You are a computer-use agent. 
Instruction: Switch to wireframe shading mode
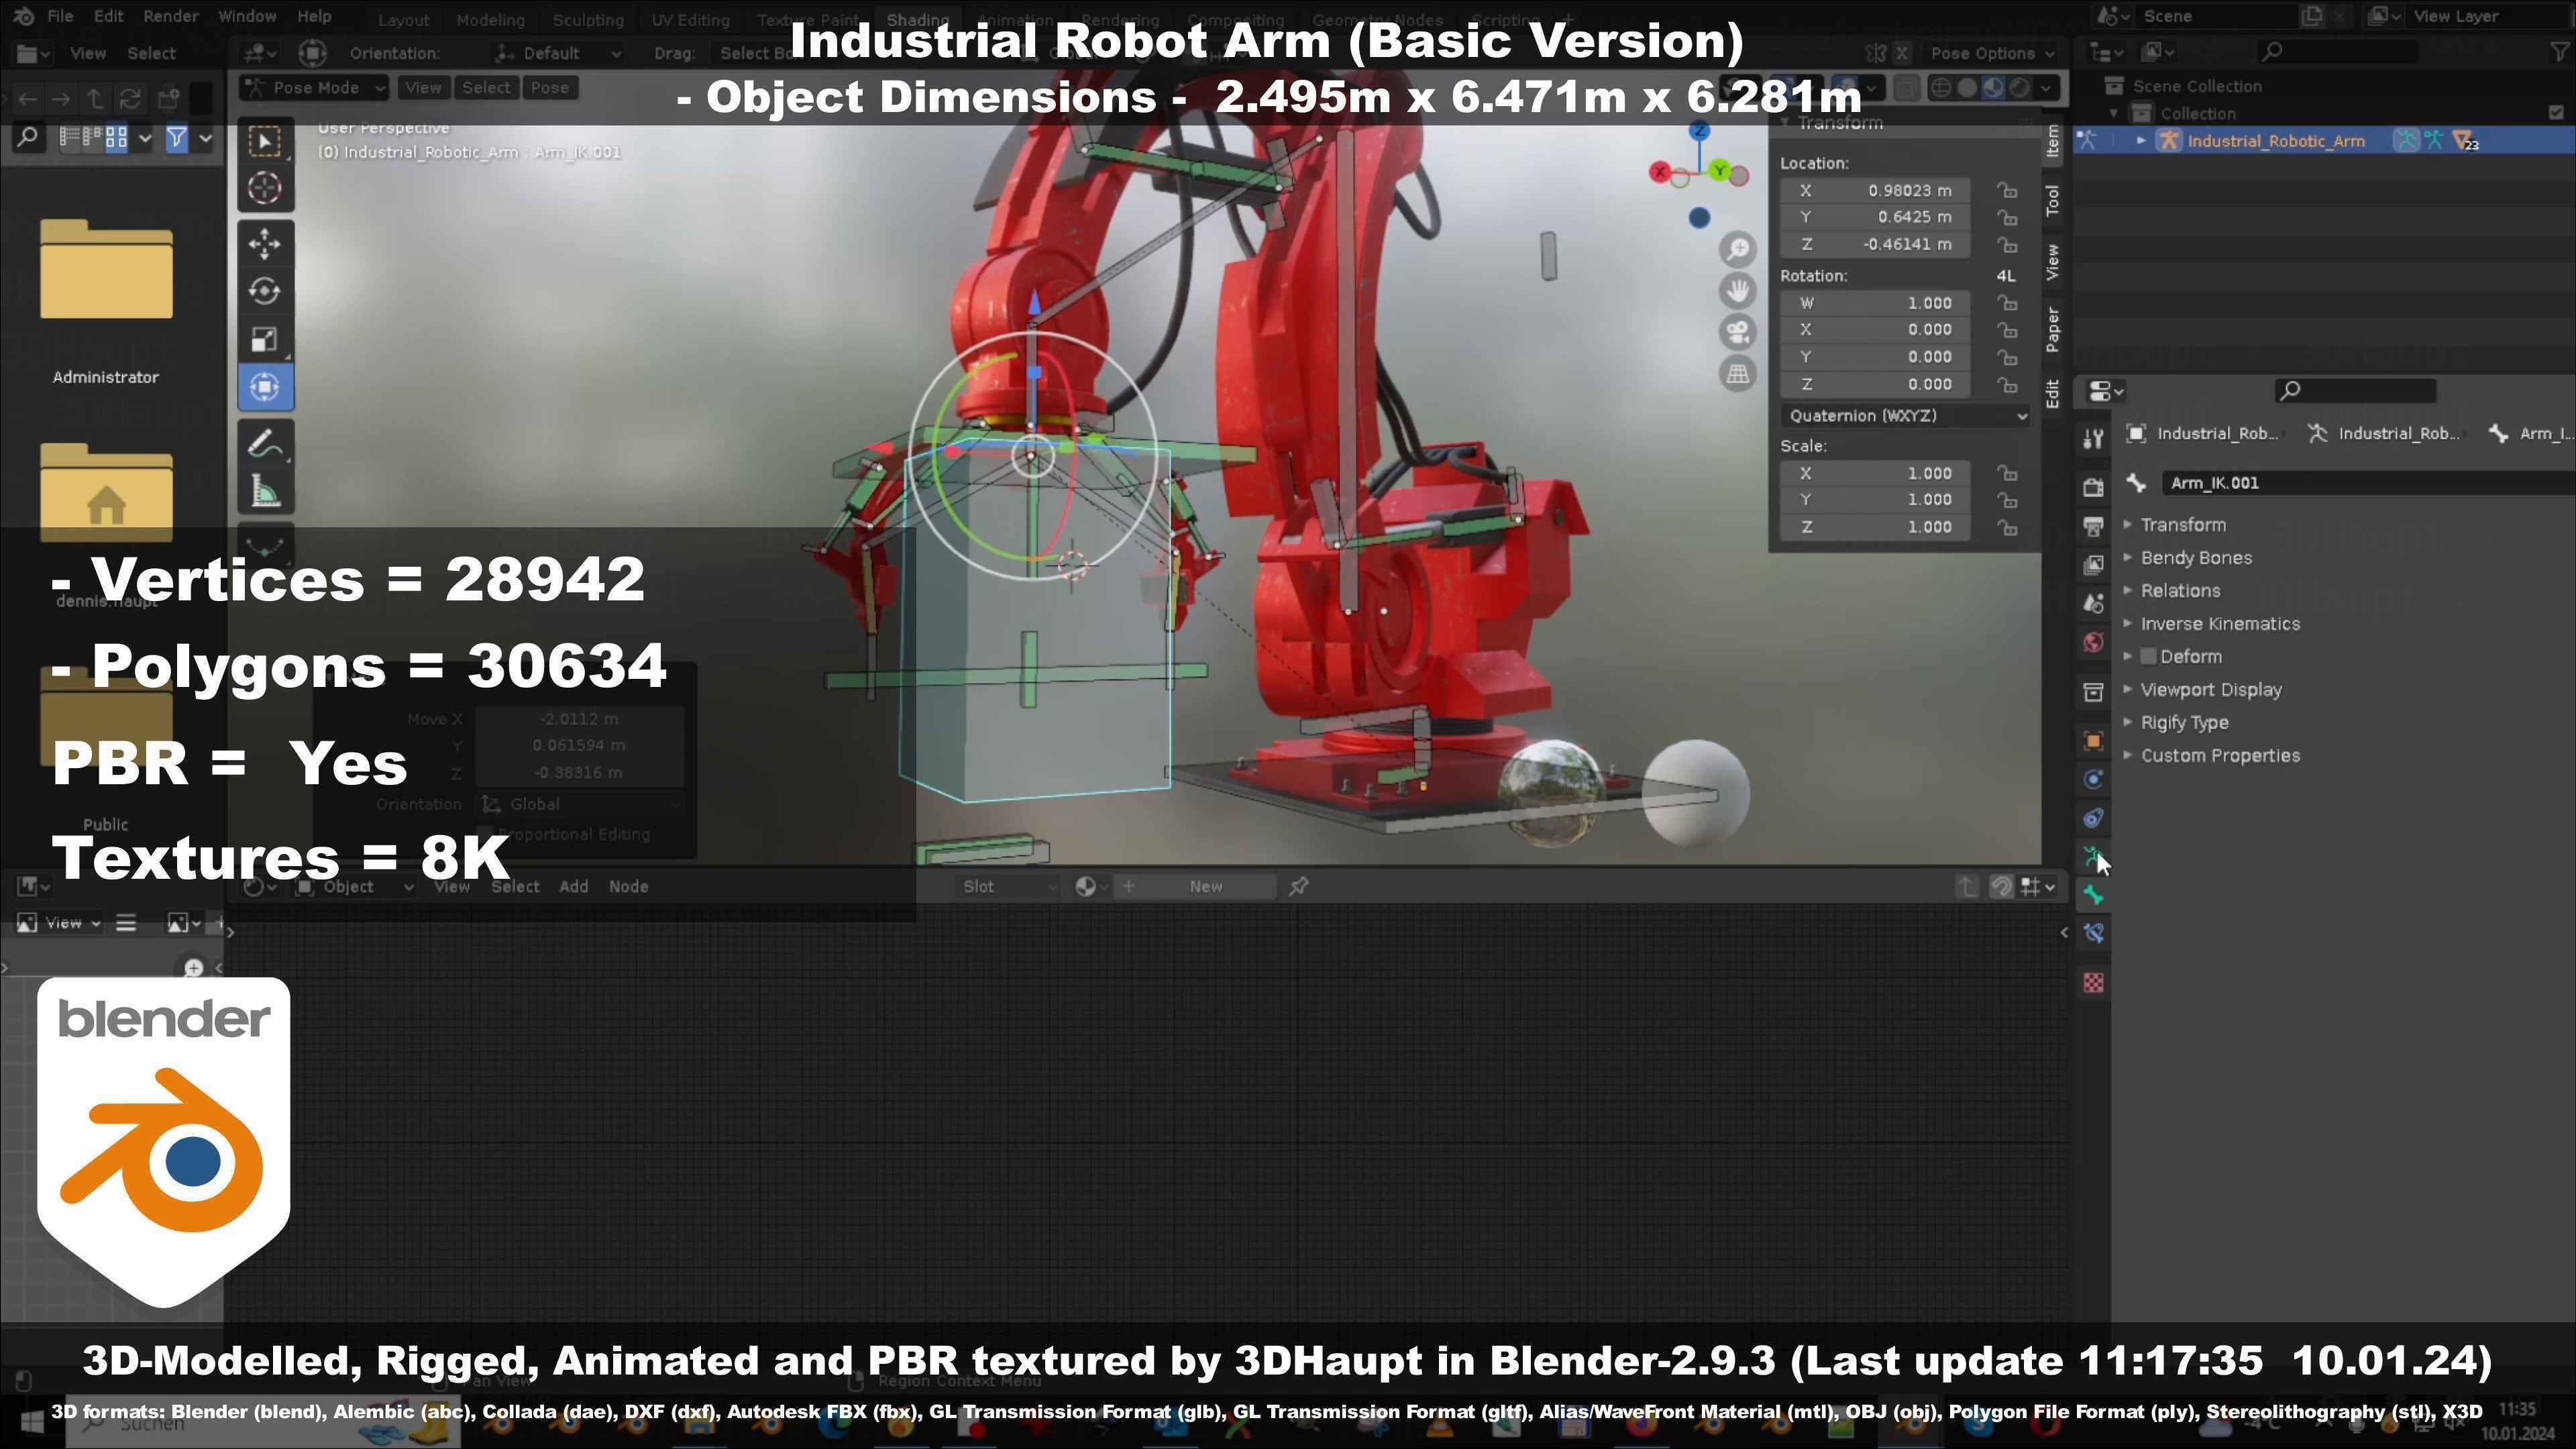[1942, 88]
